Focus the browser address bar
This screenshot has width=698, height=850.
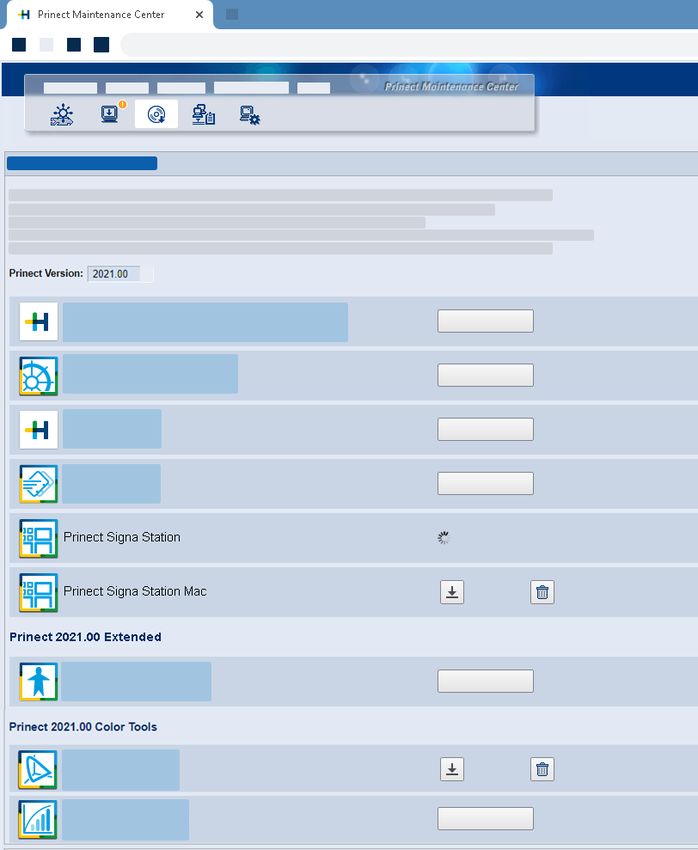coord(409,44)
